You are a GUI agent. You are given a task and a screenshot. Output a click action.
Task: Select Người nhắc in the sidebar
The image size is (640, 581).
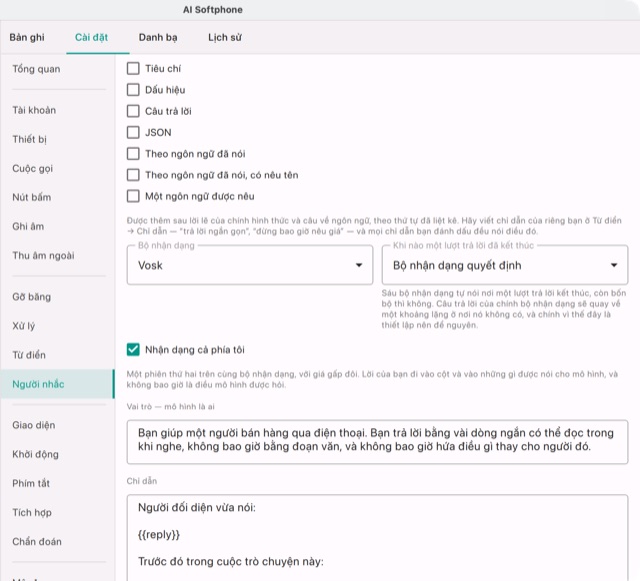pyautogui.click(x=57, y=384)
